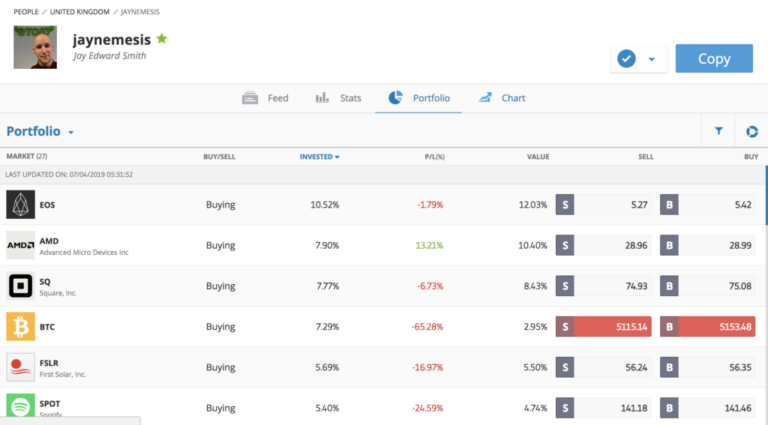
Task: Click Advanced Micro Devices Inc name
Action: 84,252
